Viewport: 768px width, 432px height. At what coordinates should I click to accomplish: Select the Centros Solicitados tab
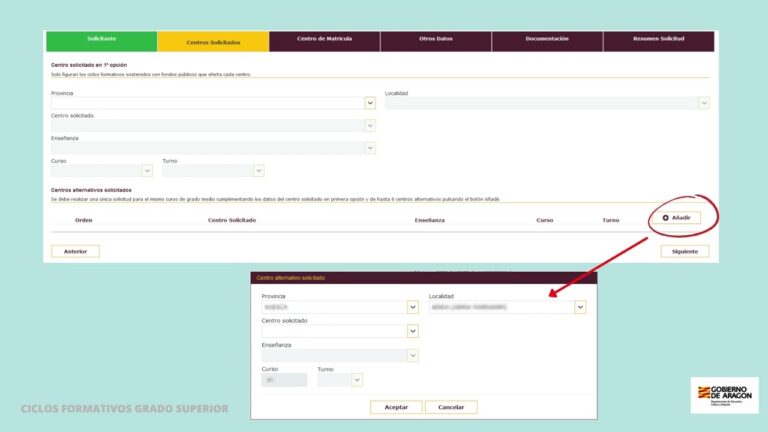click(213, 41)
